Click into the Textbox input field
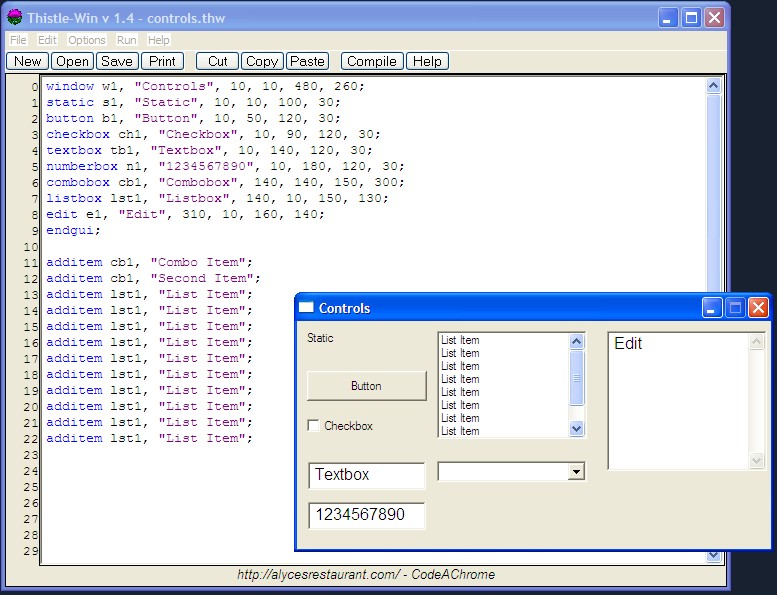 click(367, 476)
